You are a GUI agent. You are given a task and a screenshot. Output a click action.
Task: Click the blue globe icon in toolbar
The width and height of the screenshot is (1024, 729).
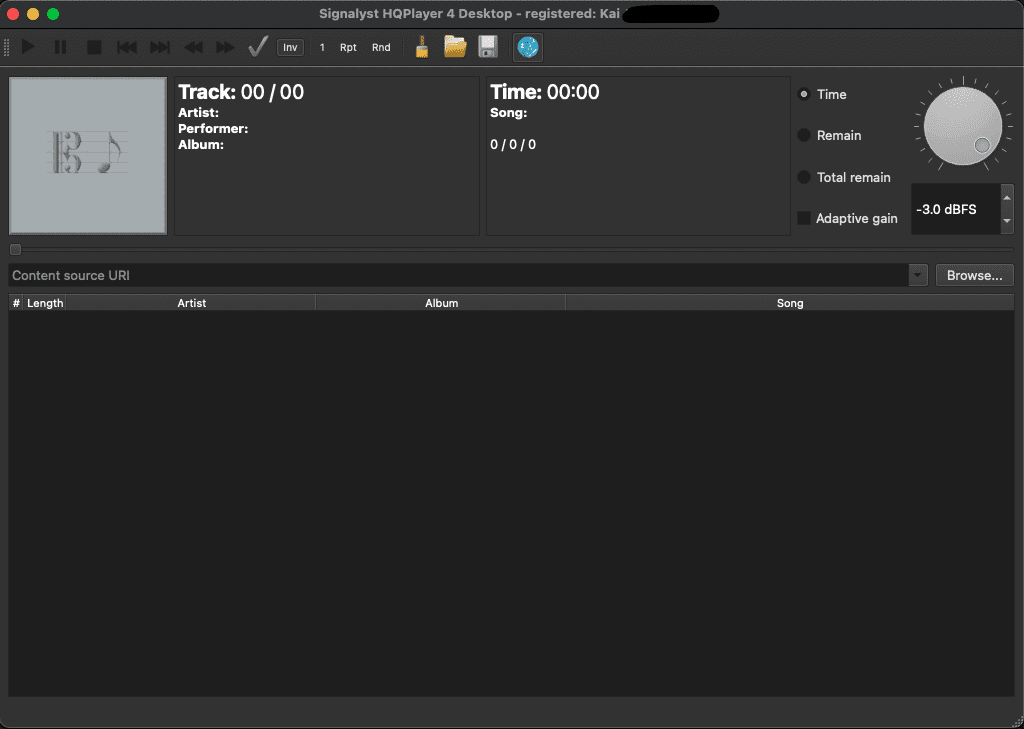point(528,47)
